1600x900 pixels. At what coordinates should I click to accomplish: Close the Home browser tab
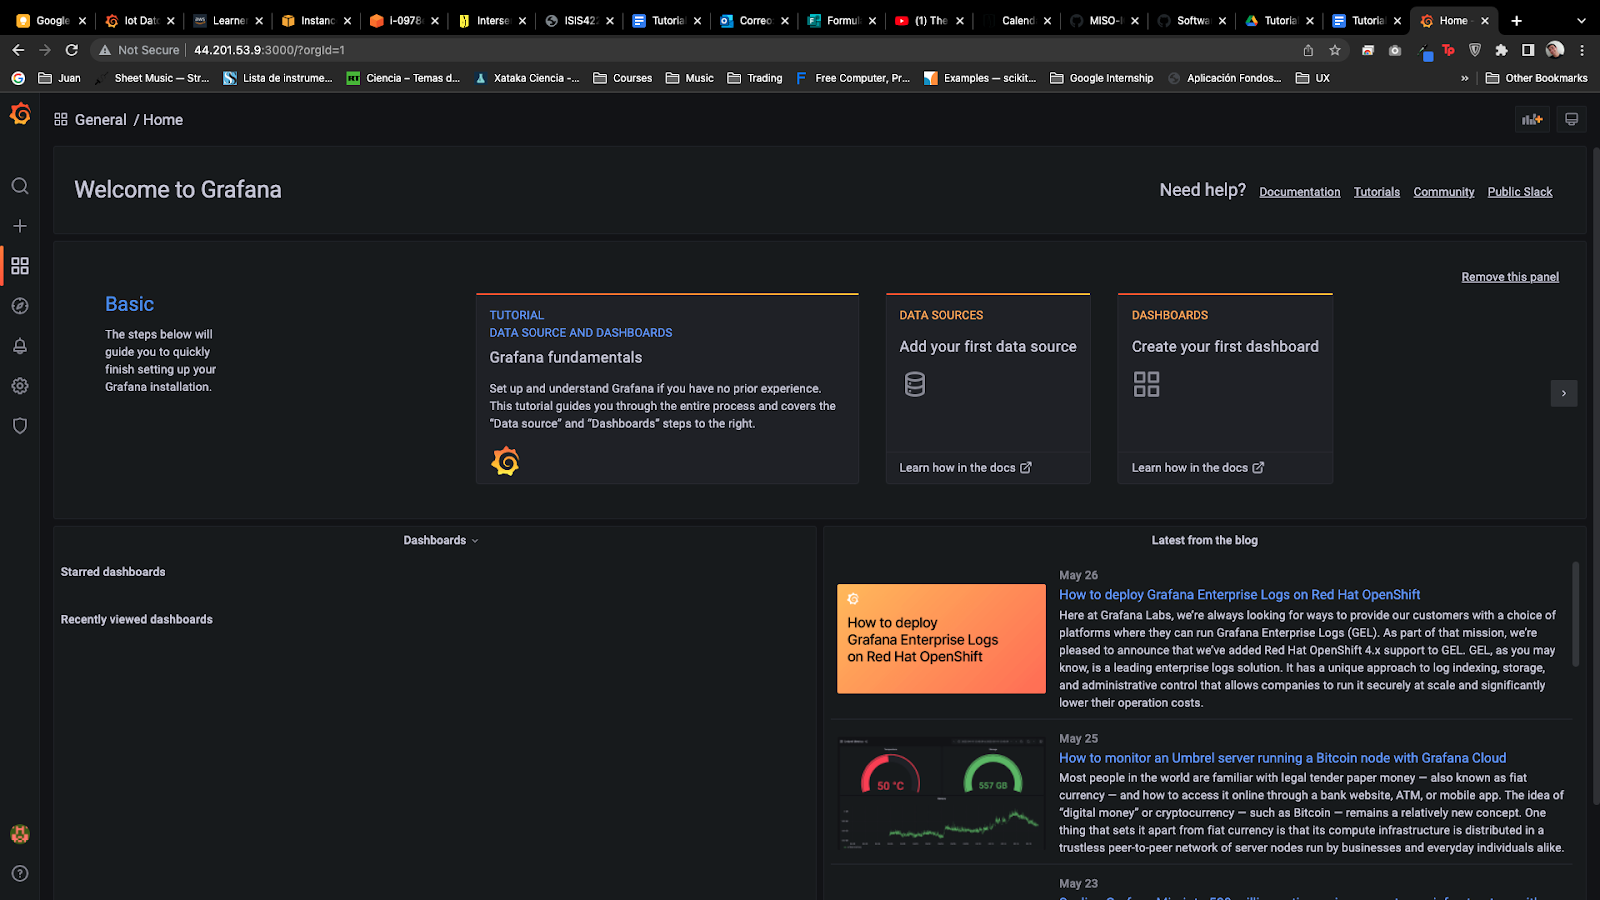(1484, 20)
